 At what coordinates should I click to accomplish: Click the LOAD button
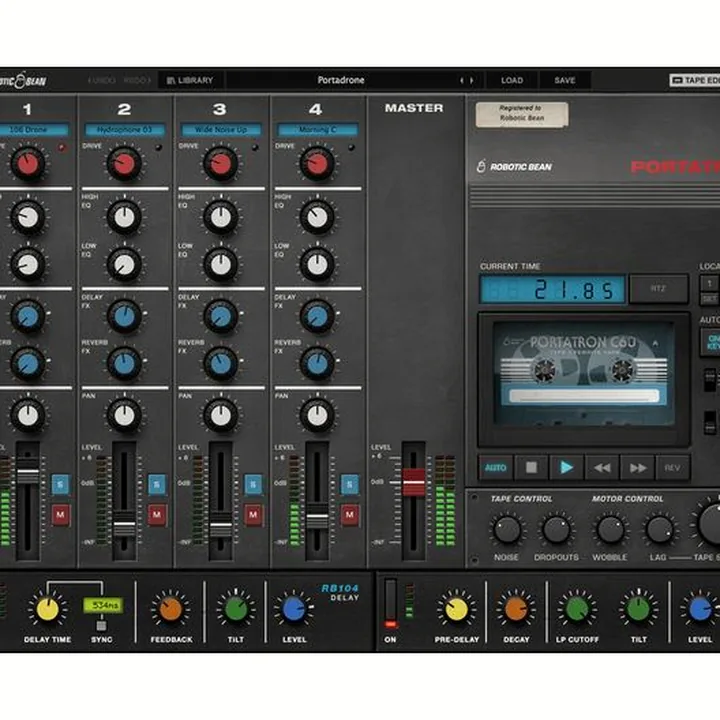(512, 80)
